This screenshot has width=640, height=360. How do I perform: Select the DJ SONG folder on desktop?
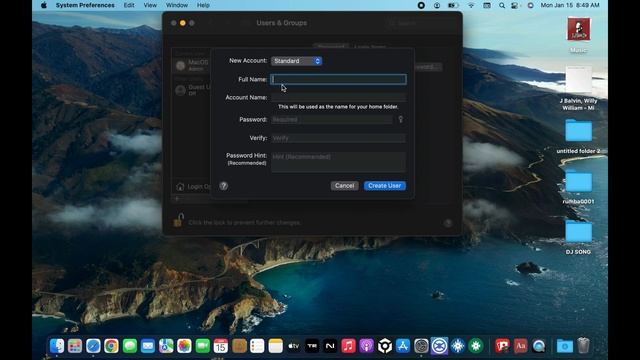(578, 232)
